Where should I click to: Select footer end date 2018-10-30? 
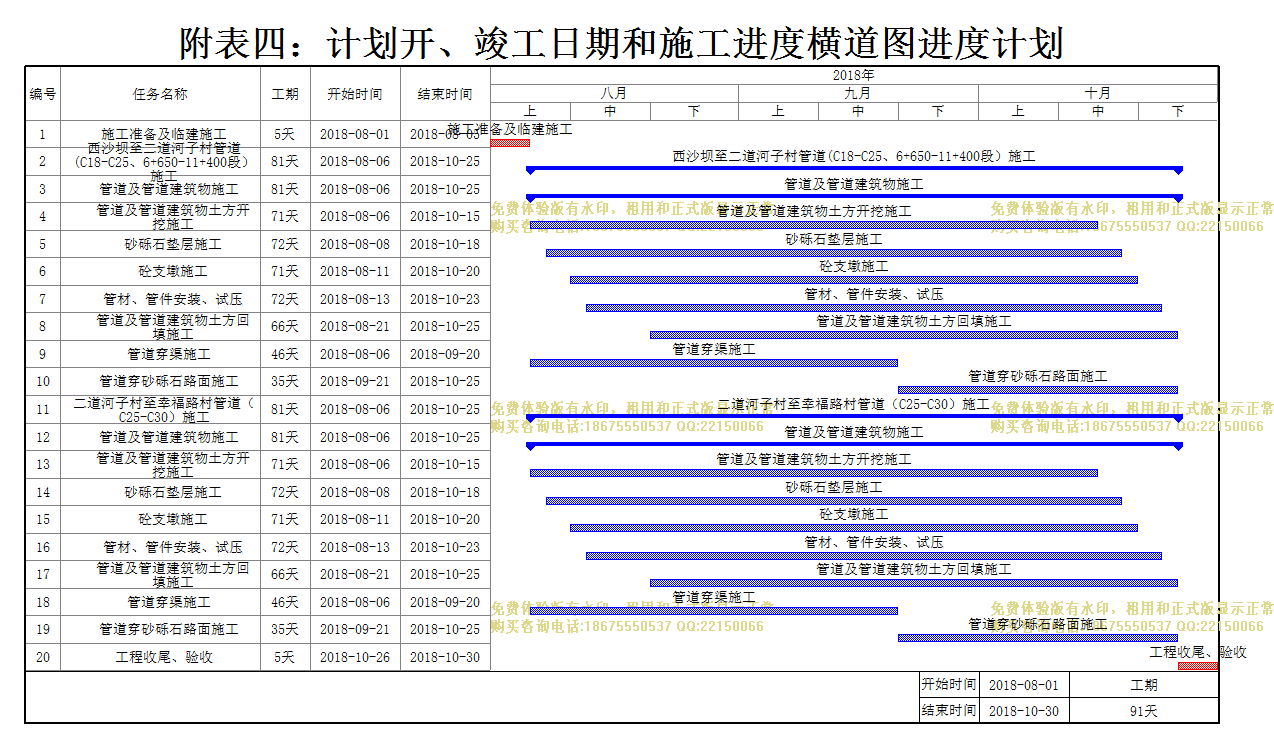click(x=1023, y=711)
